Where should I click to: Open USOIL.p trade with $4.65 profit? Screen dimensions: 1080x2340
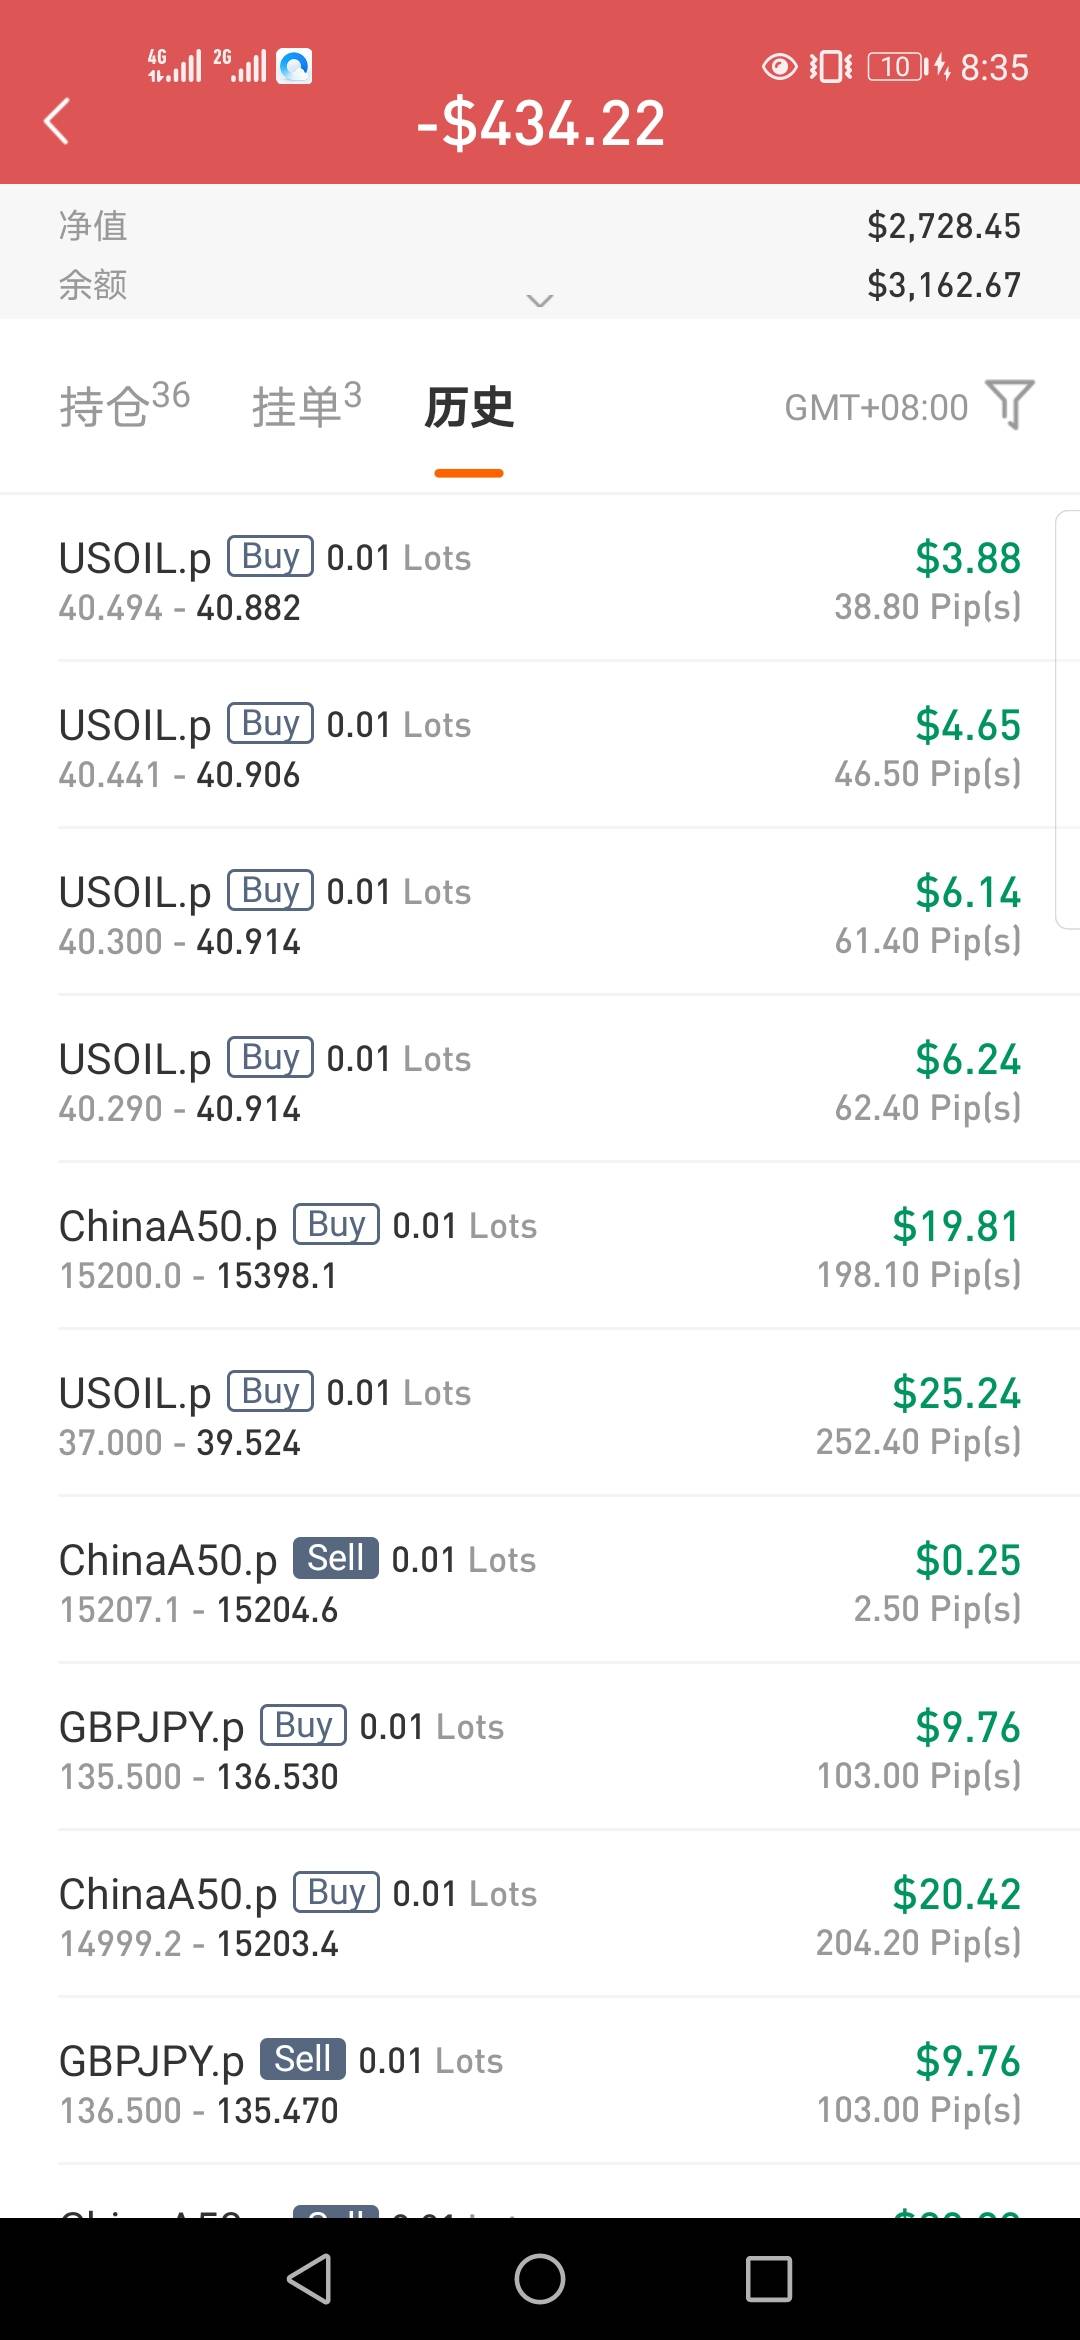(540, 747)
